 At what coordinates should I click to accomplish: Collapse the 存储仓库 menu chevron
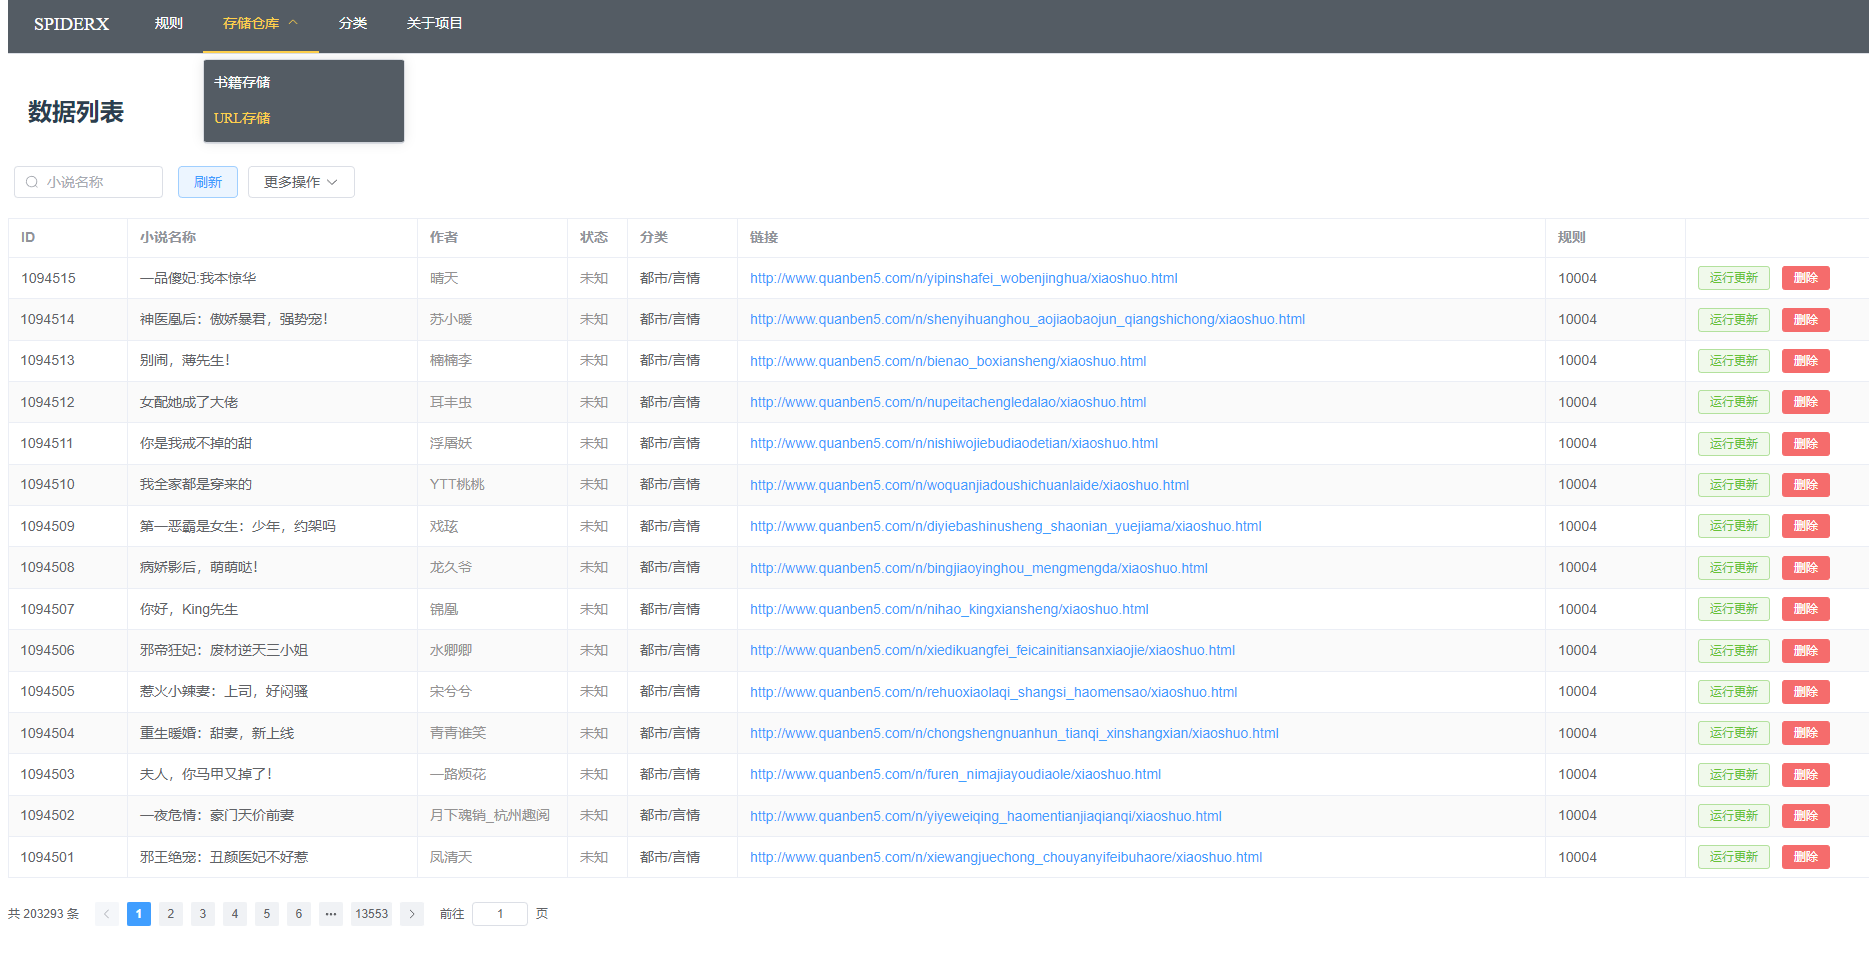(x=293, y=22)
